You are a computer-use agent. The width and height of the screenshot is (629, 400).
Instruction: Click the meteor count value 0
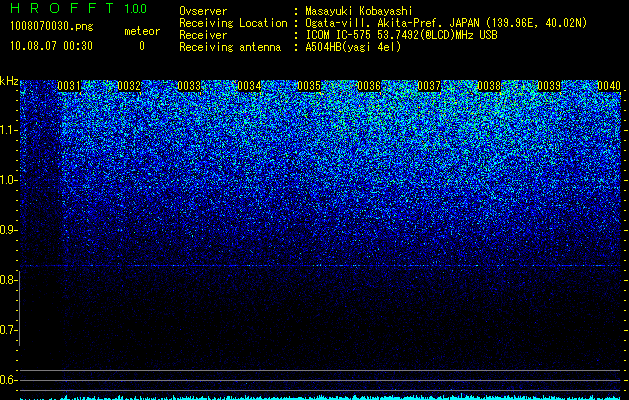coord(142,46)
